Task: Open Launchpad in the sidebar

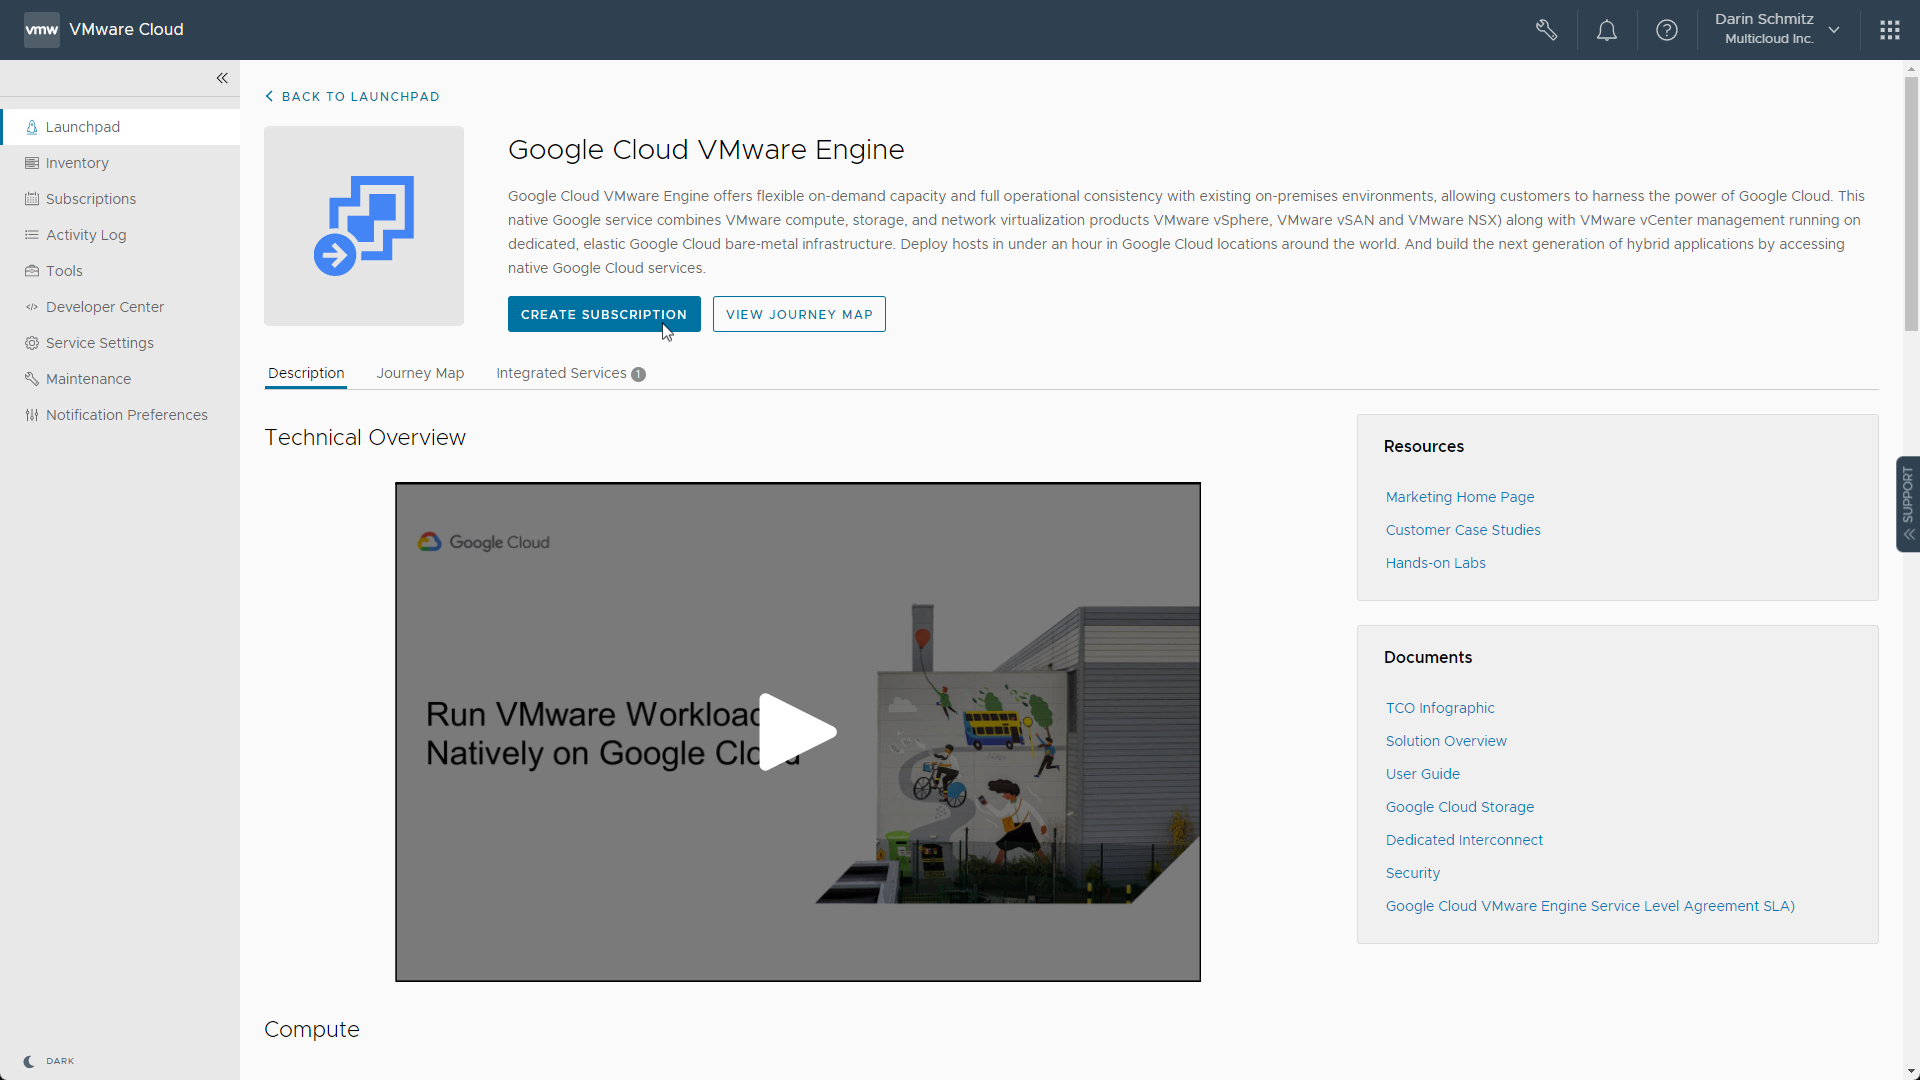Action: pyautogui.click(x=120, y=127)
